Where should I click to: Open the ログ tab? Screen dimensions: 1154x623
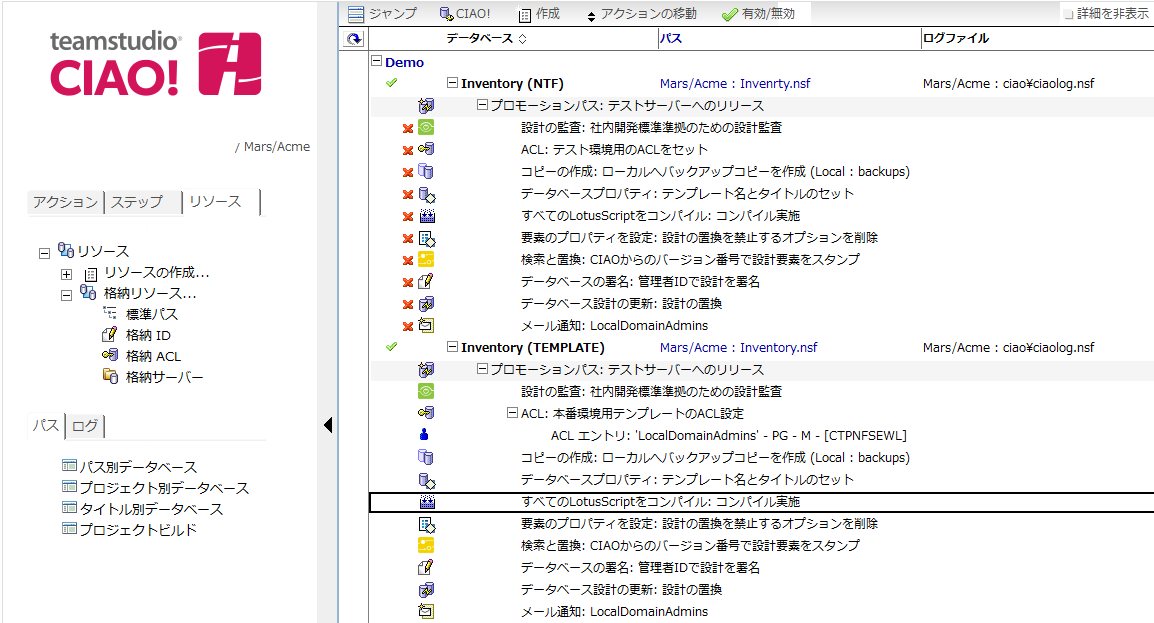tap(85, 427)
